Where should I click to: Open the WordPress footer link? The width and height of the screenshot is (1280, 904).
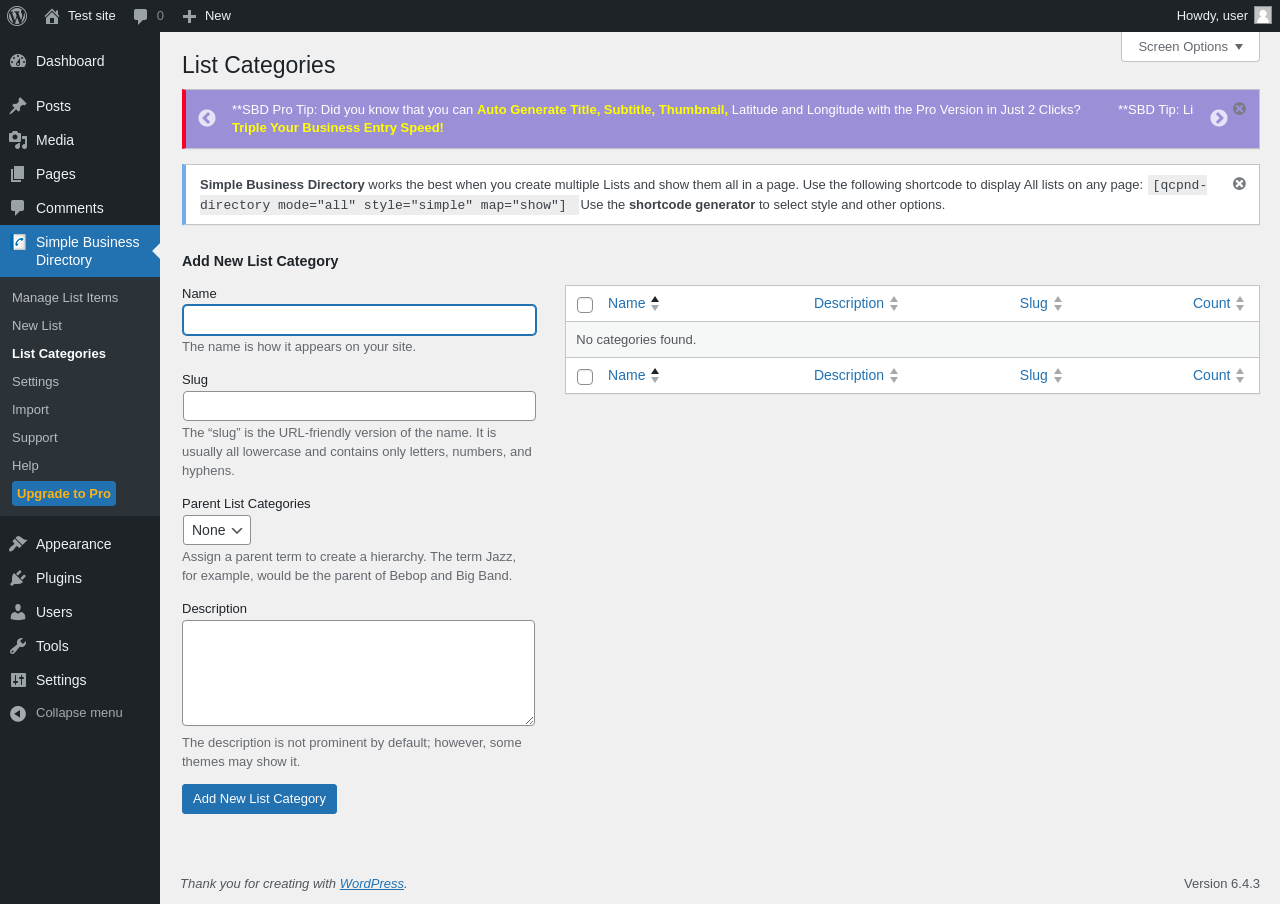(x=371, y=884)
